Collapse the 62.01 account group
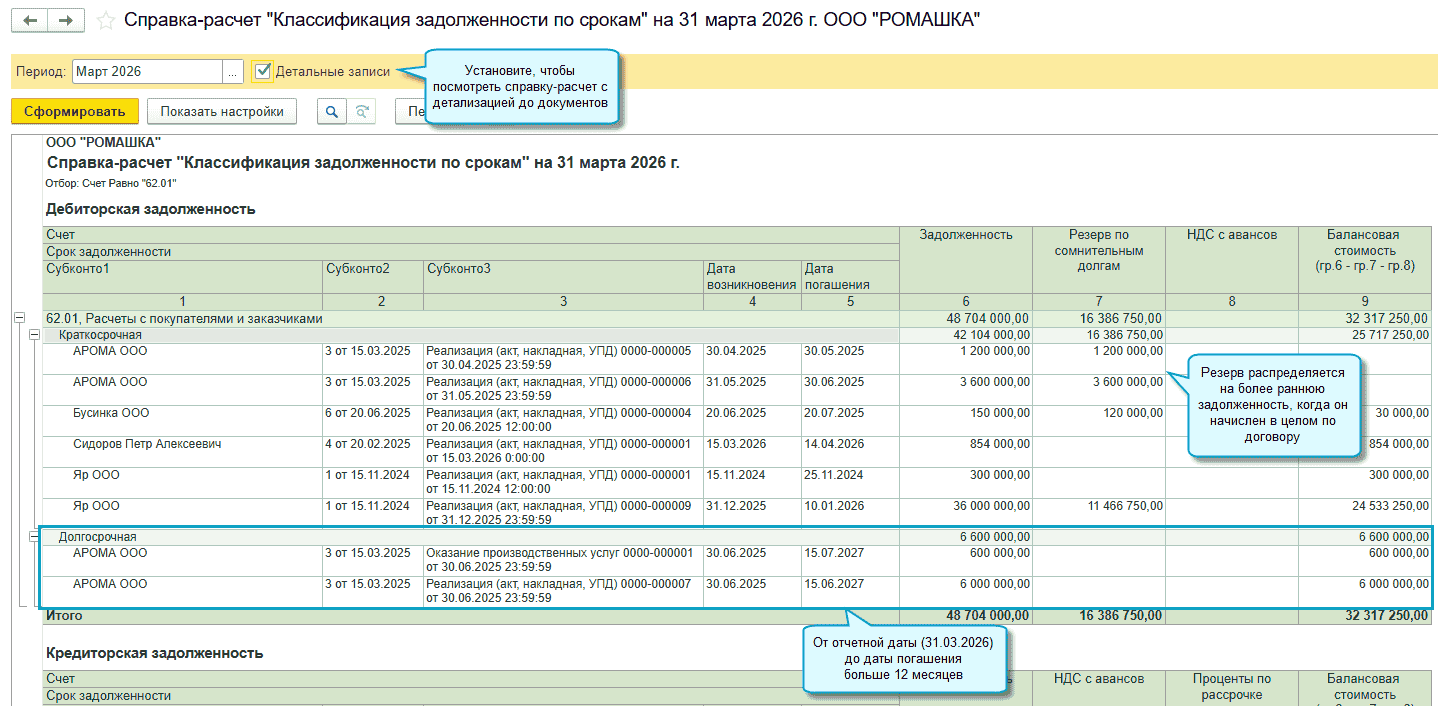 tap(19, 318)
